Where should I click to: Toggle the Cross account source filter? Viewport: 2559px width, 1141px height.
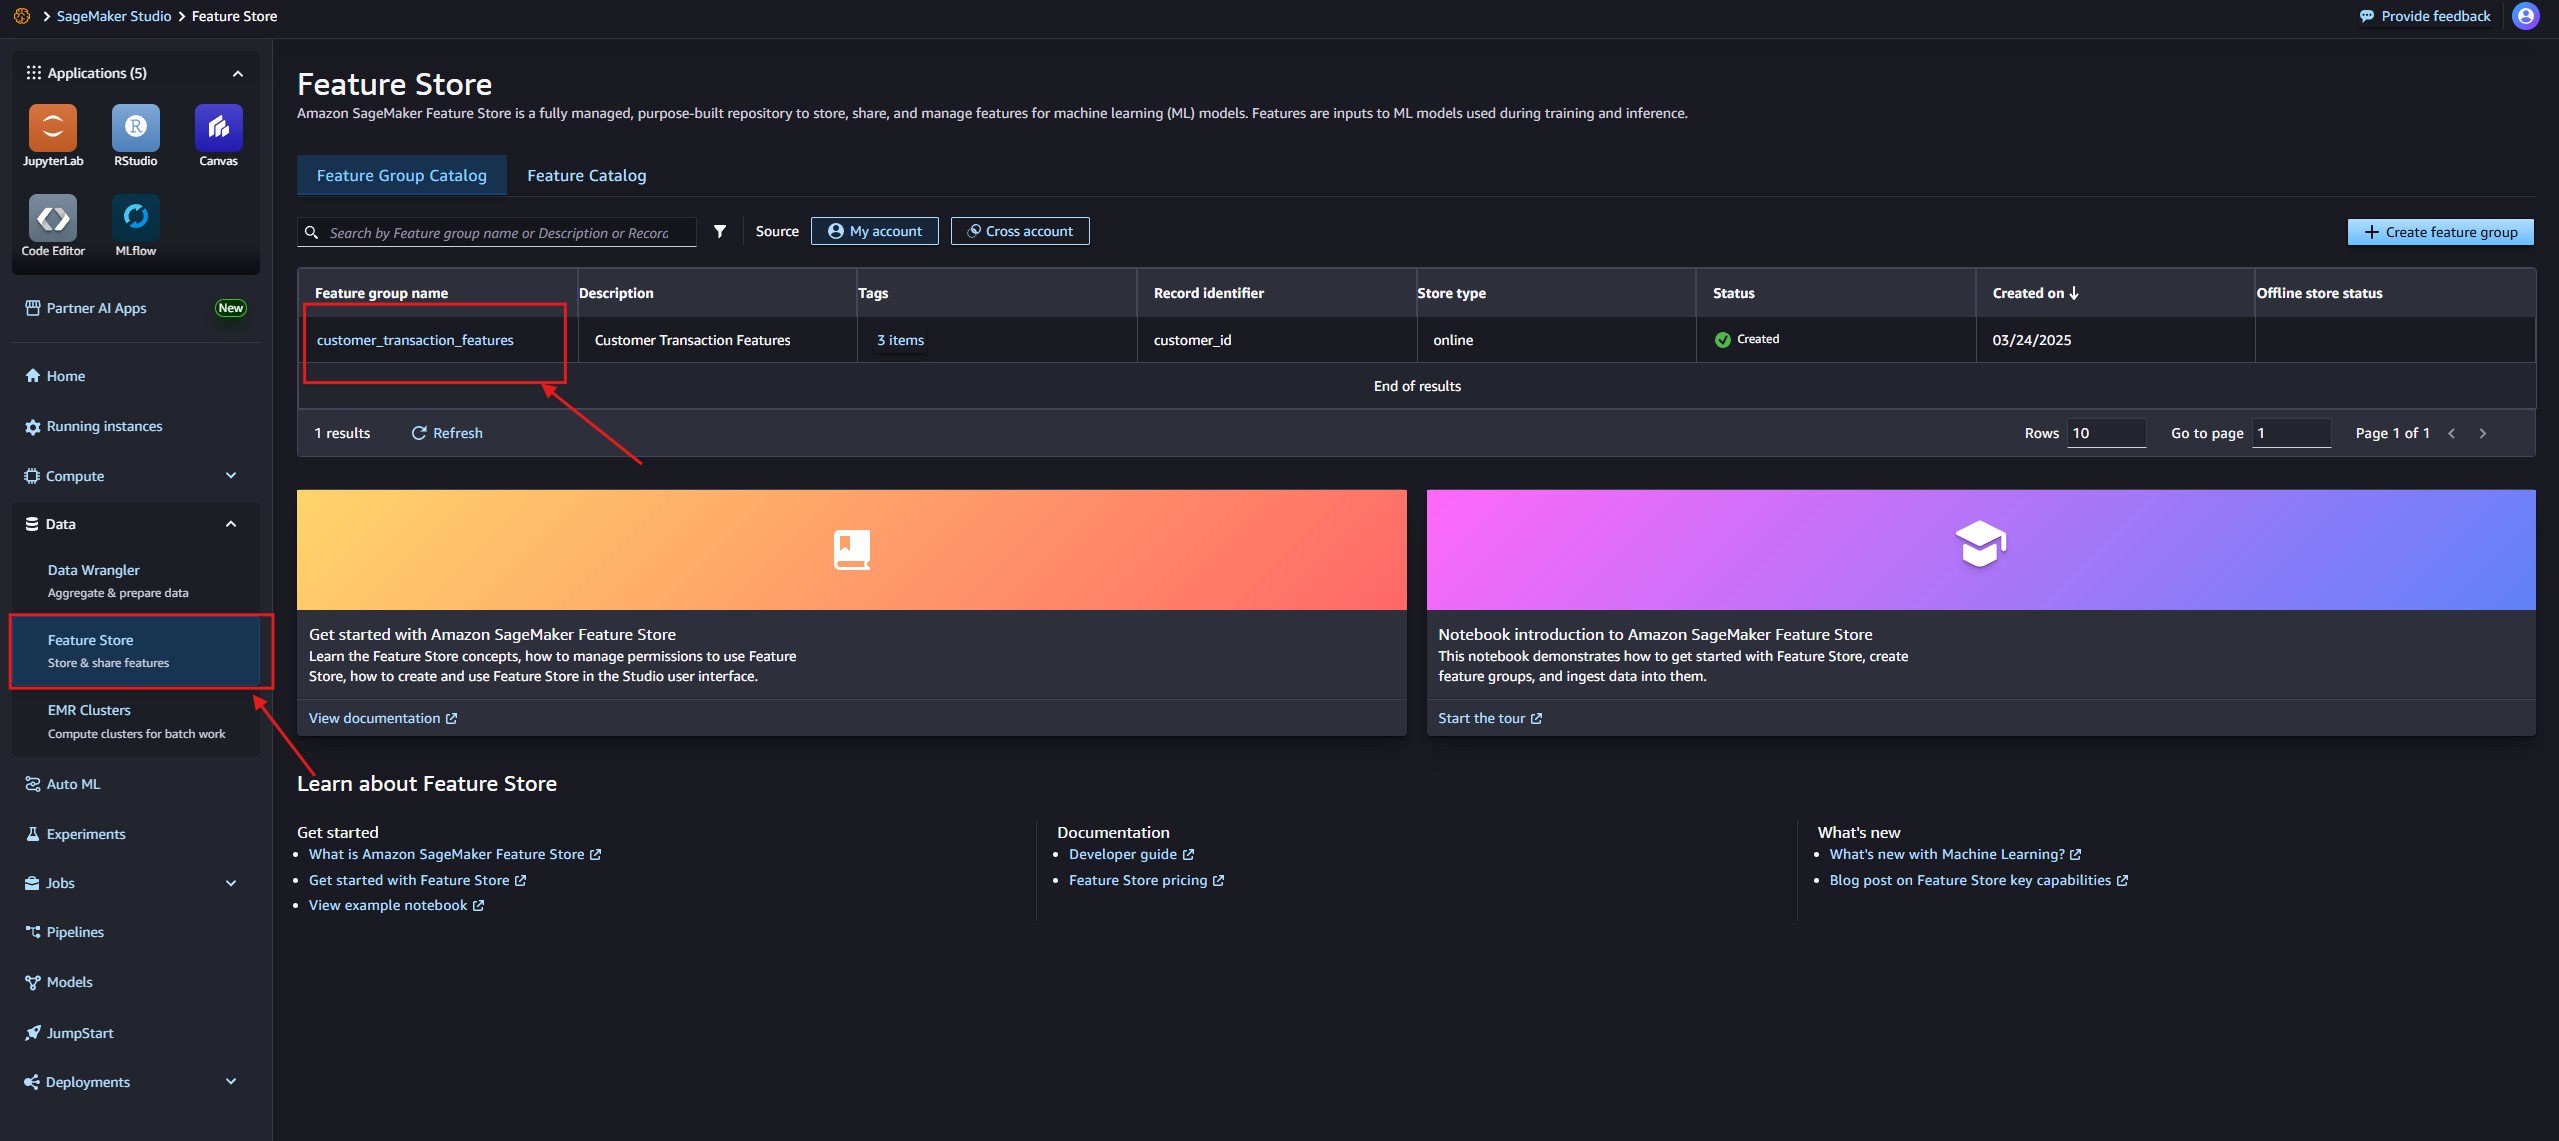pos(1019,231)
